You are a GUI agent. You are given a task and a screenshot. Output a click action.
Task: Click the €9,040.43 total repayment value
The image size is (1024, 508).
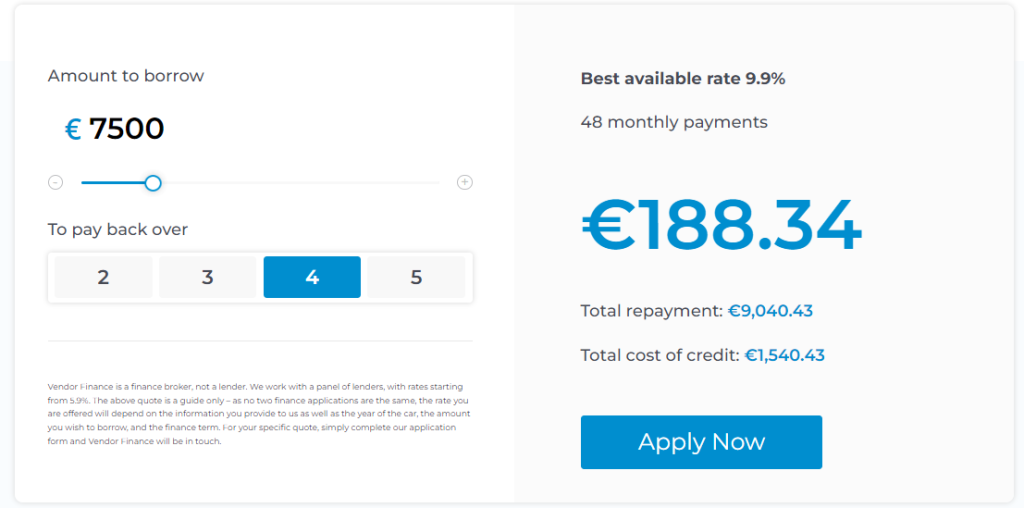pos(770,311)
